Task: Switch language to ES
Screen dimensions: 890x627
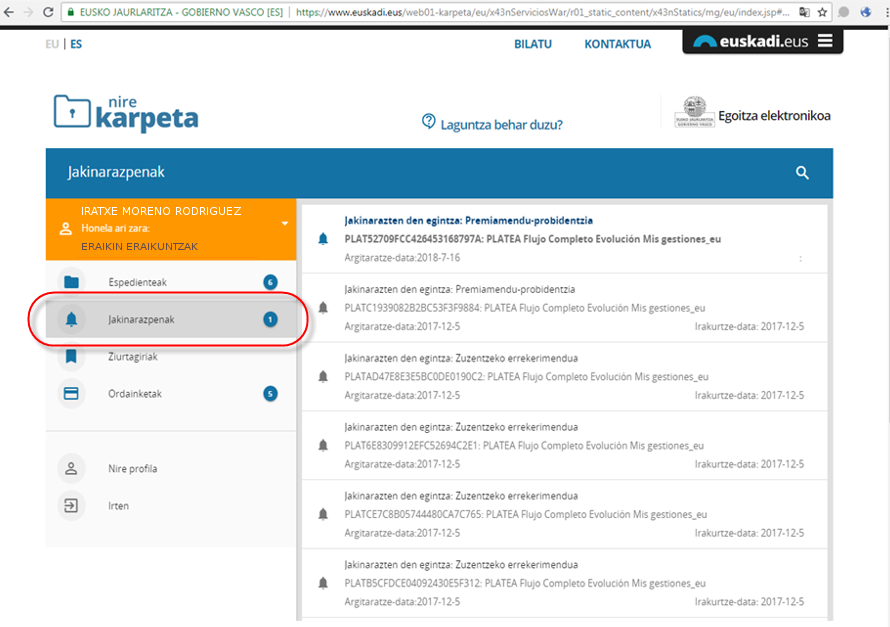Action: pyautogui.click(x=76, y=44)
